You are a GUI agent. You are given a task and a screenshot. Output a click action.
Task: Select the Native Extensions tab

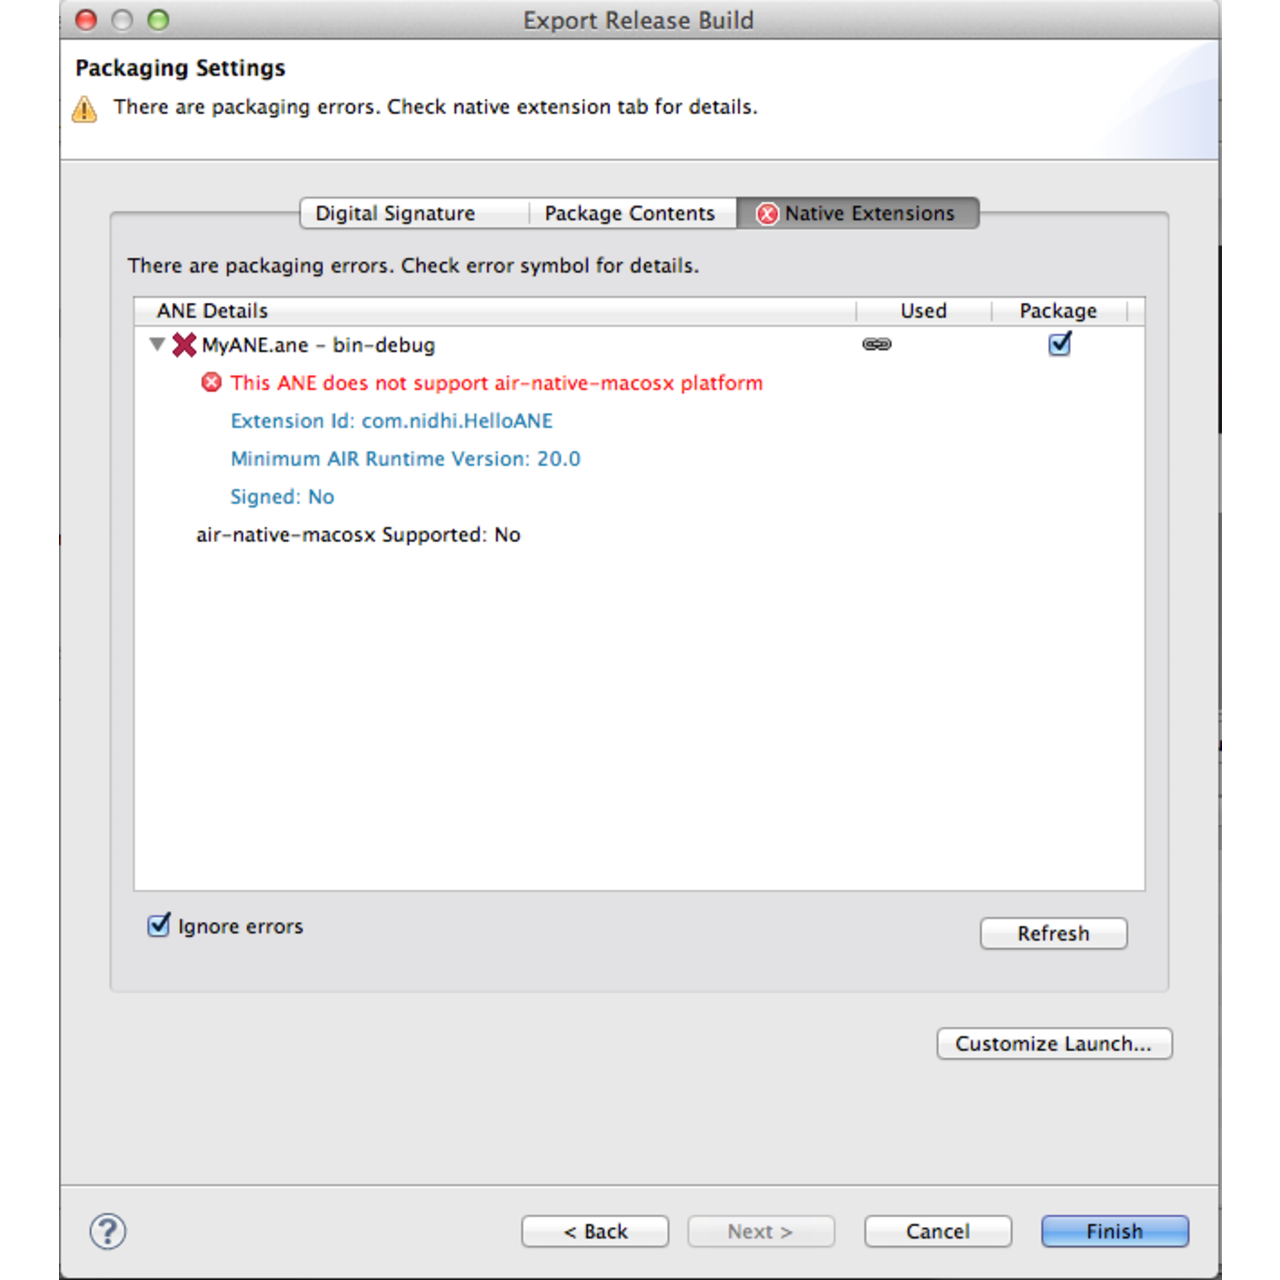click(x=869, y=213)
